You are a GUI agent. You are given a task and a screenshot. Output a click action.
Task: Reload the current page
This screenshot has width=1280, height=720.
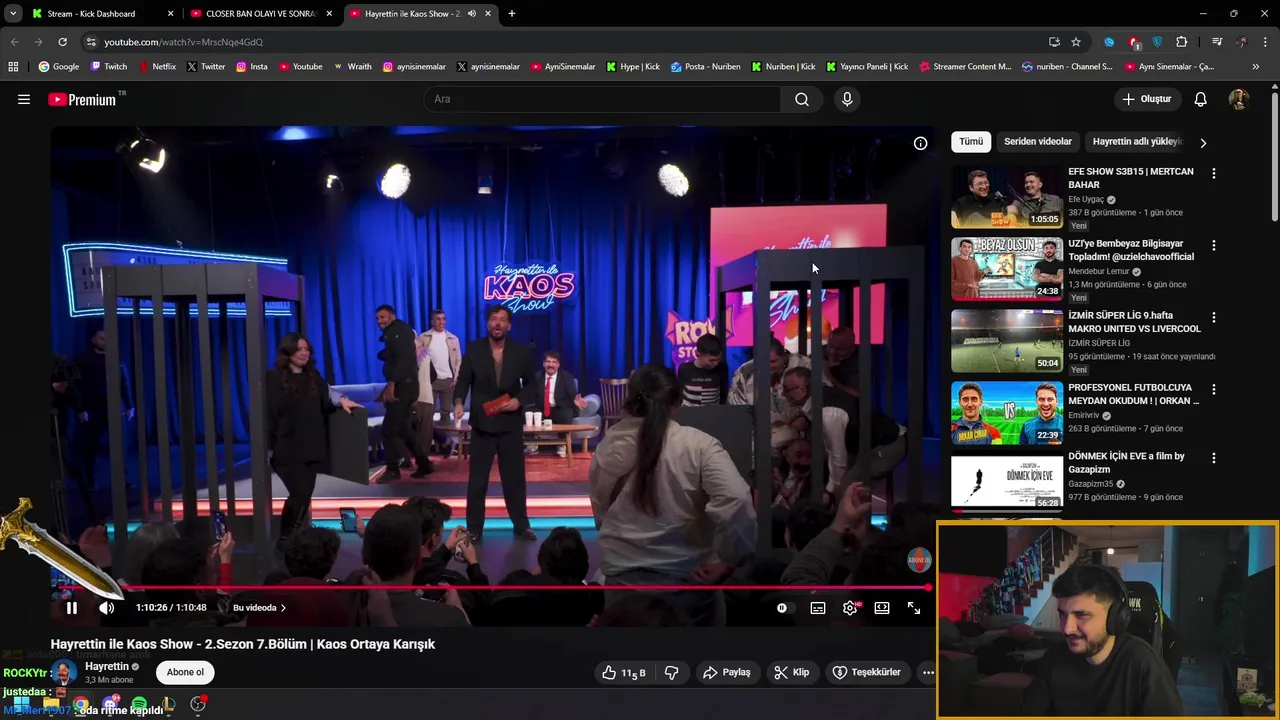(x=62, y=42)
